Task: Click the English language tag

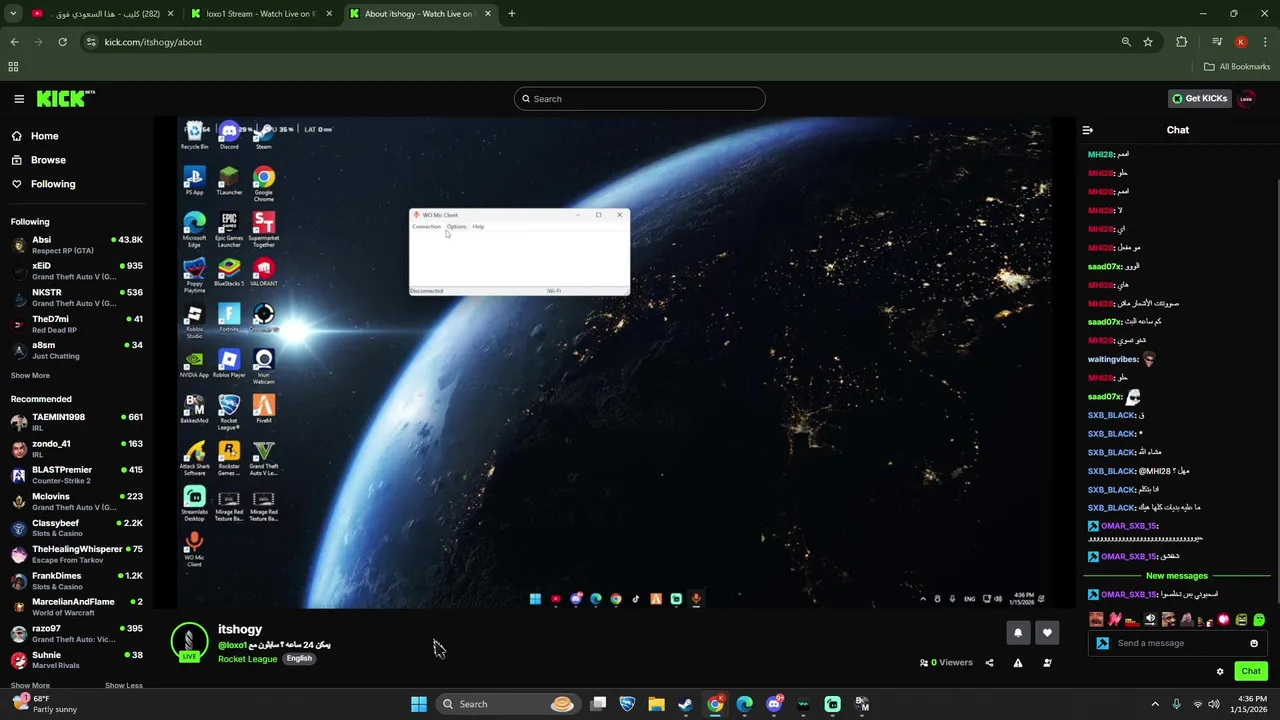Action: pos(299,659)
